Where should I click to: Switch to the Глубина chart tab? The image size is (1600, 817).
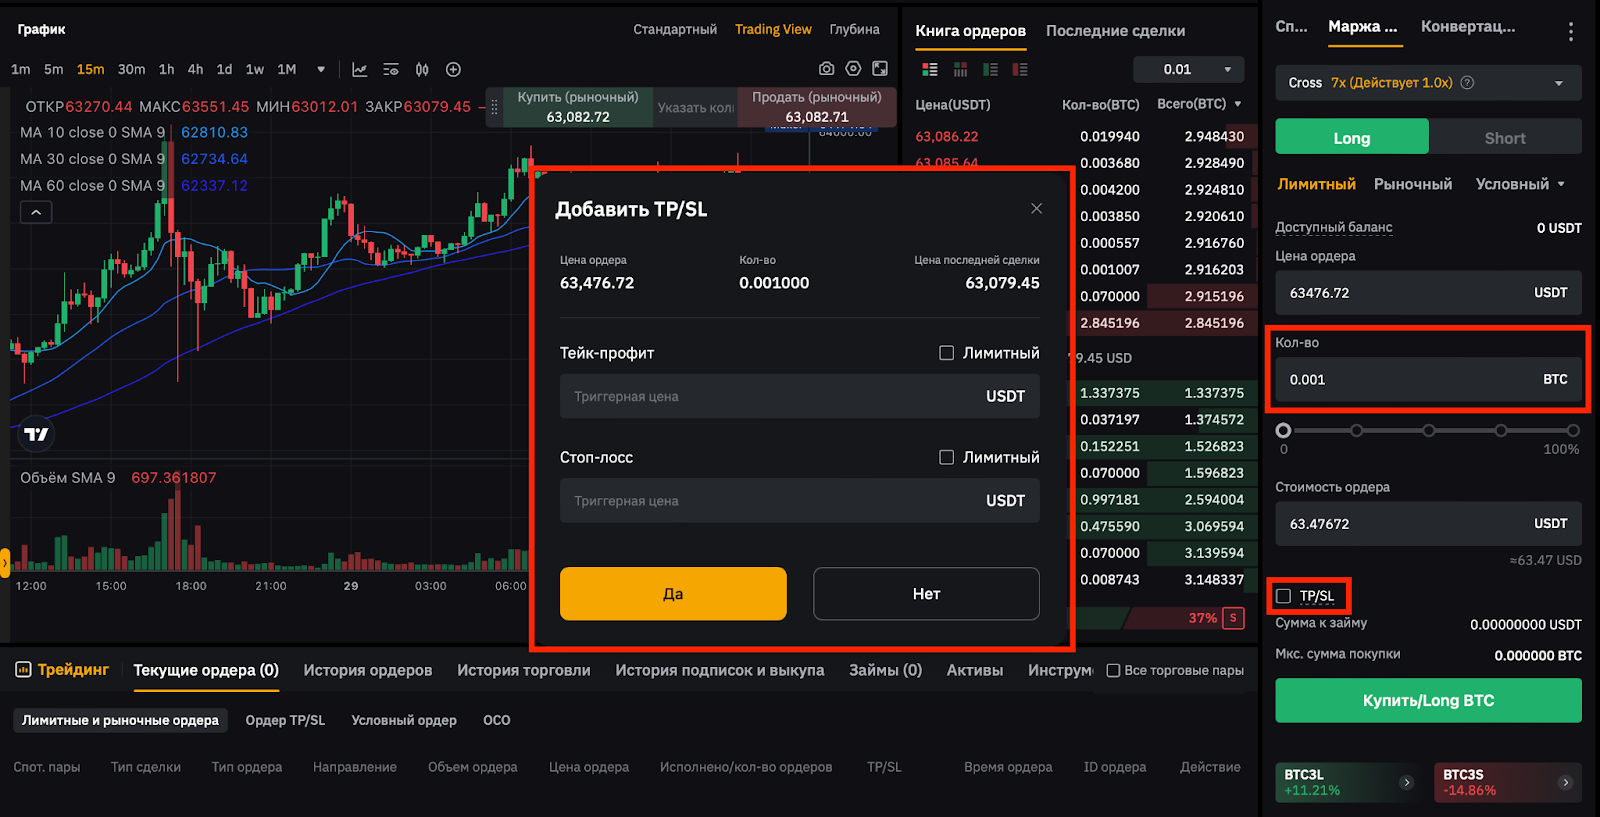pyautogui.click(x=854, y=29)
